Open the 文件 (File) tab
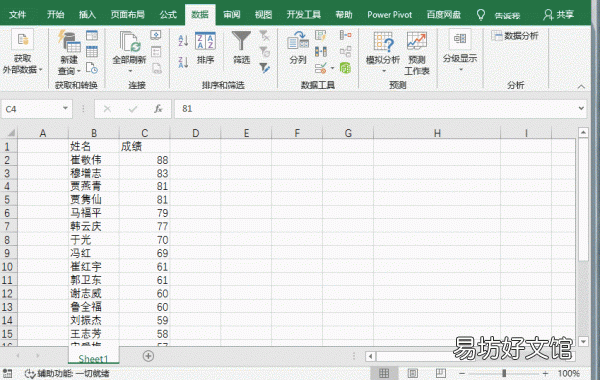Screen dimensions: 600x380 18,15
